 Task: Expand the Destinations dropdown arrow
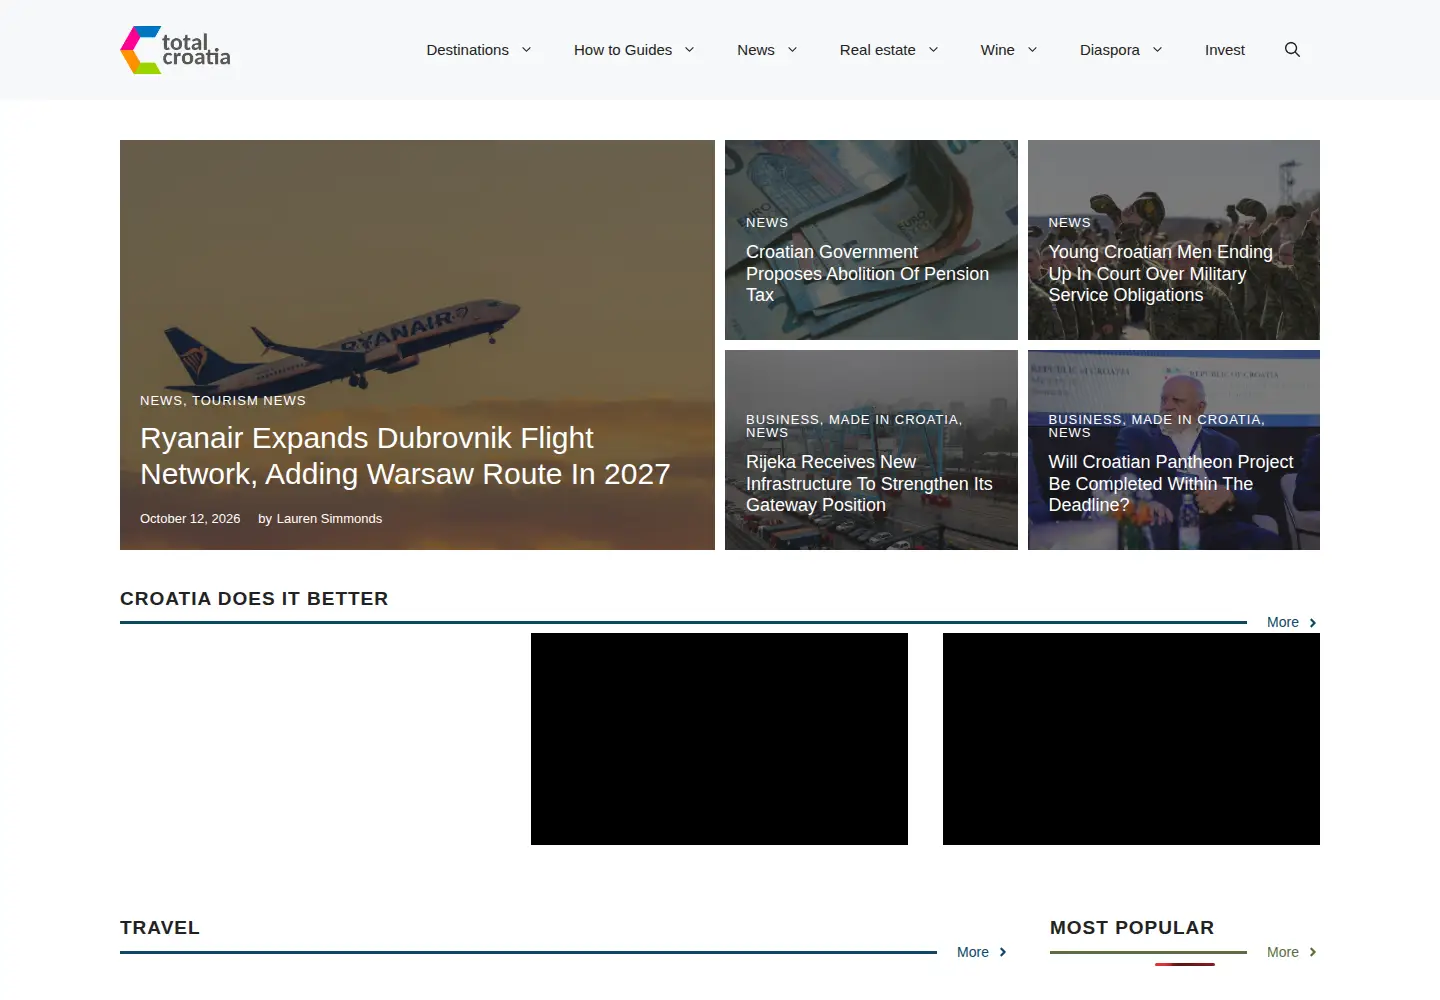(526, 50)
